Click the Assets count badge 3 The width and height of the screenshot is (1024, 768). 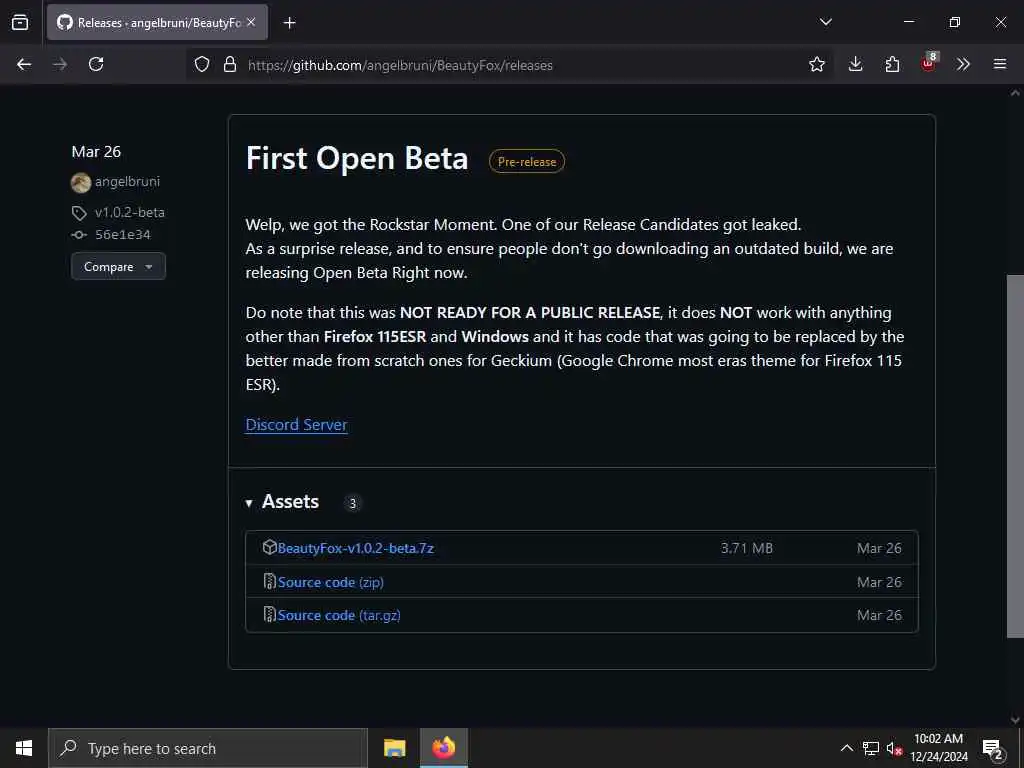pos(353,503)
